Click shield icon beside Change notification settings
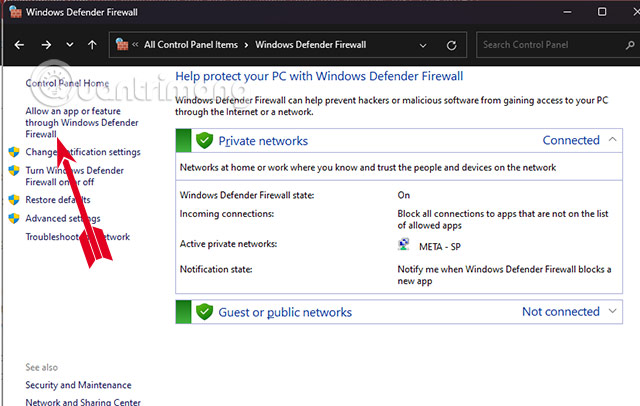This screenshot has height=406, width=640. click(x=14, y=152)
